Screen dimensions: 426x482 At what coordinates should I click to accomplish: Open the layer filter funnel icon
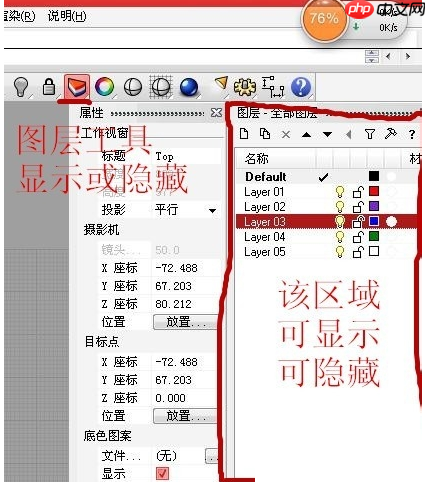[370, 134]
